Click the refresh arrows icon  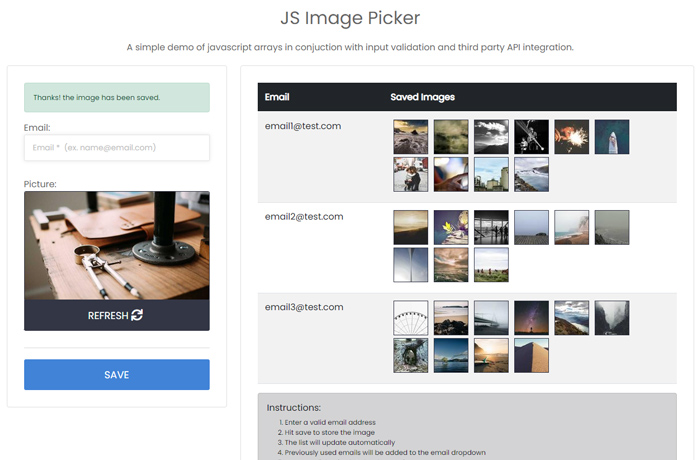137,315
